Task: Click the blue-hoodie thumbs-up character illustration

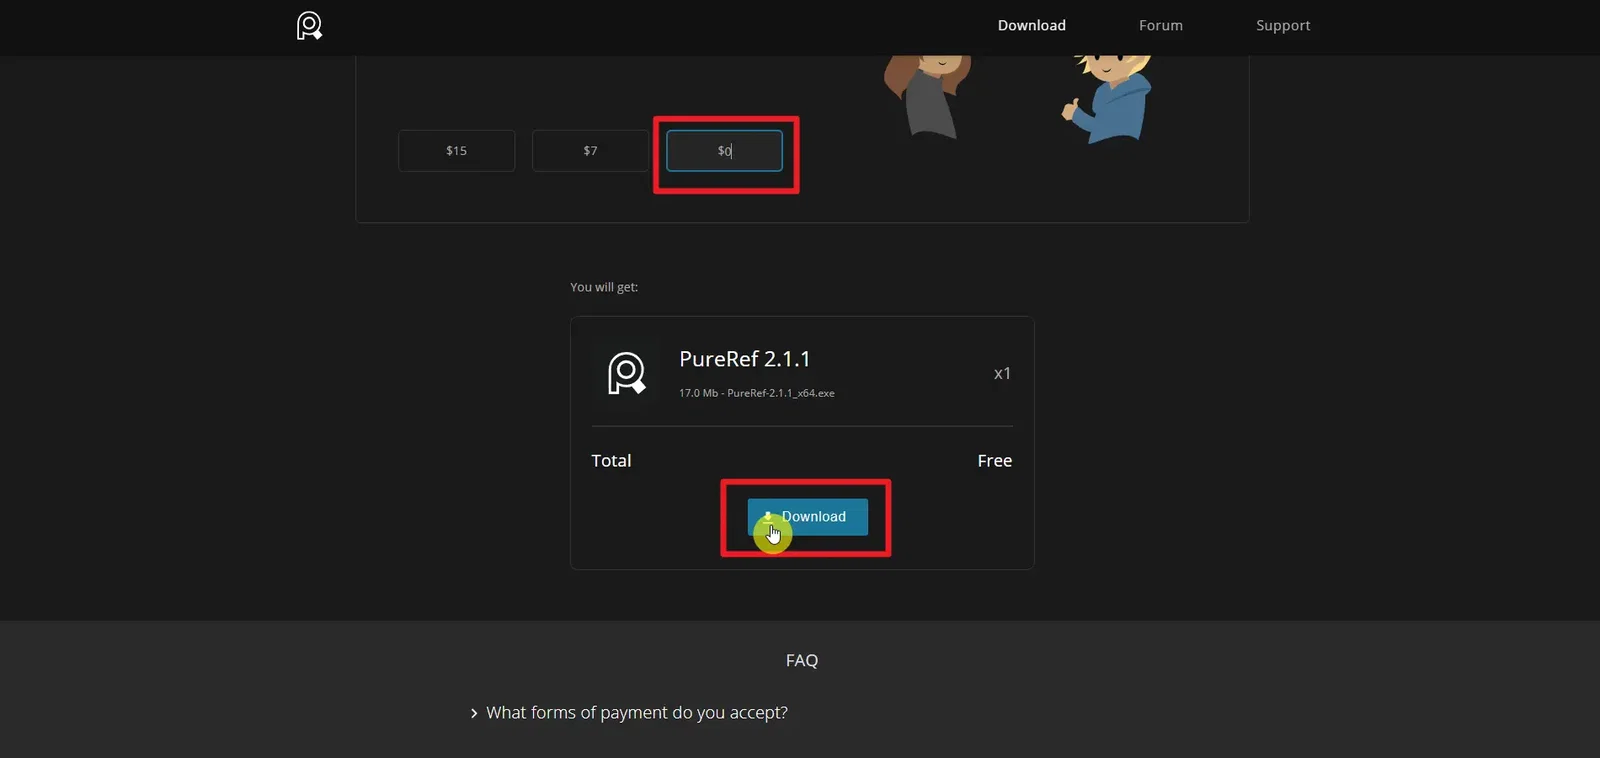Action: (x=1108, y=99)
